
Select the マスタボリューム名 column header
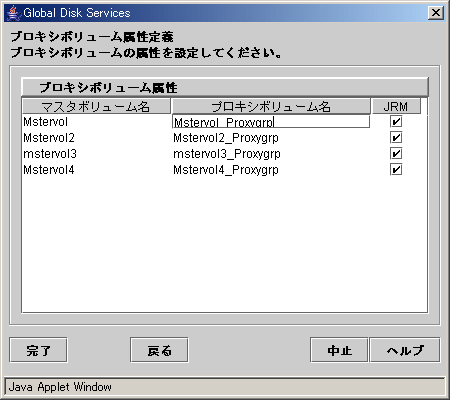tap(96, 106)
